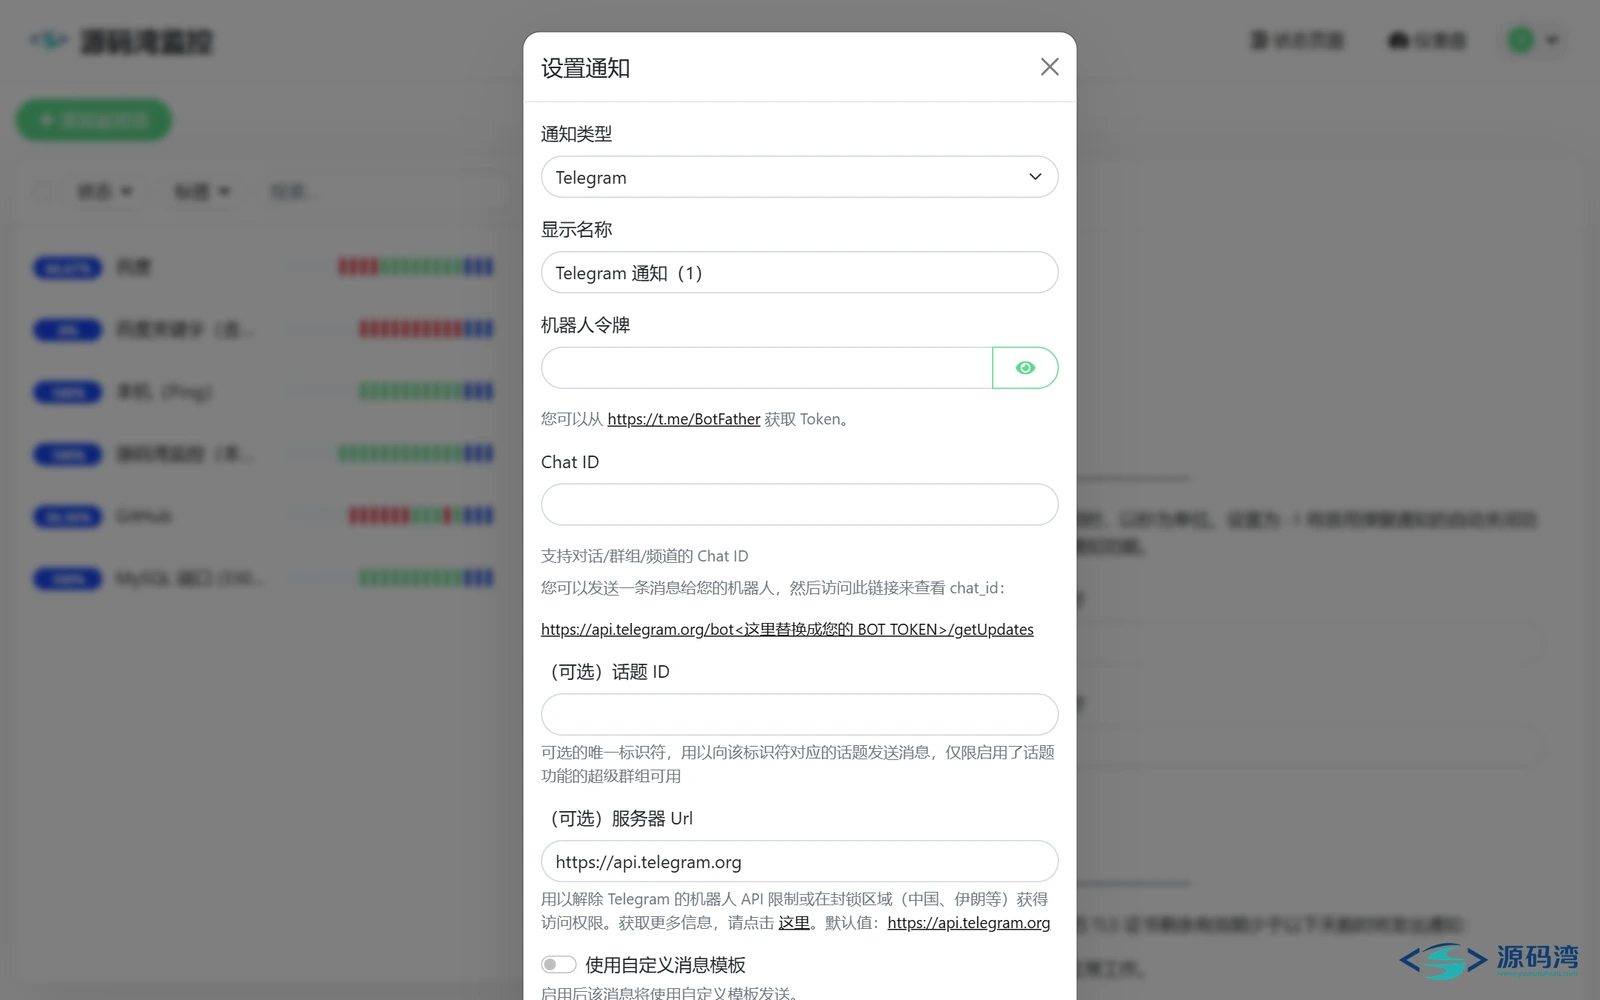Viewport: 1600px width, 1000px height.
Task: Select the MySQL monitor row
Action: pos(263,578)
